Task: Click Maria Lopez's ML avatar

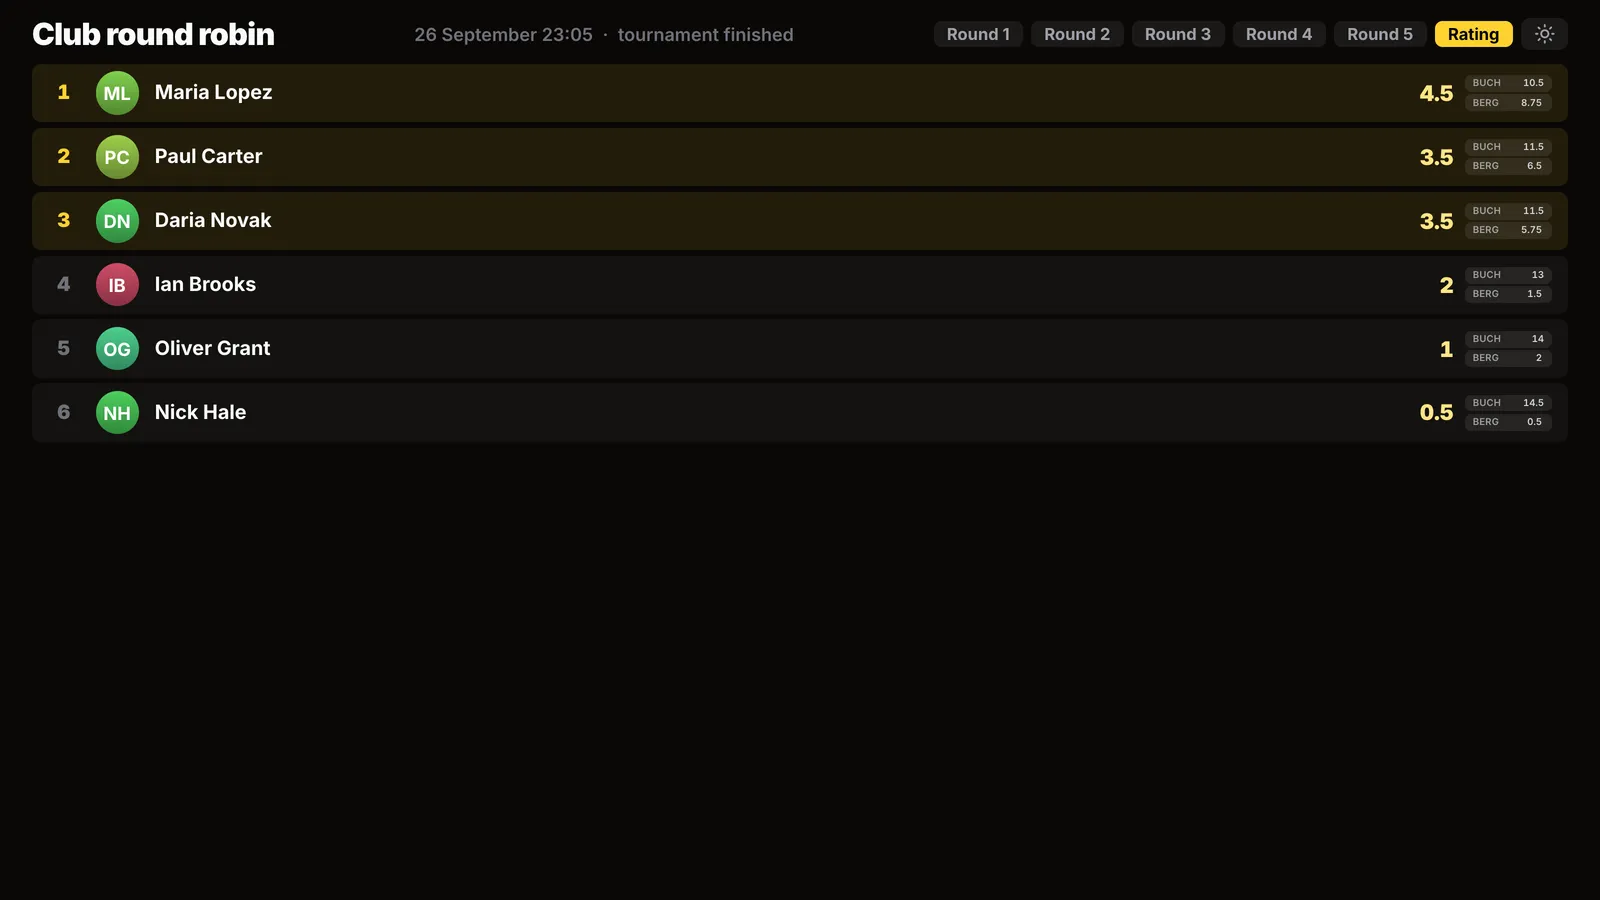Action: click(117, 93)
